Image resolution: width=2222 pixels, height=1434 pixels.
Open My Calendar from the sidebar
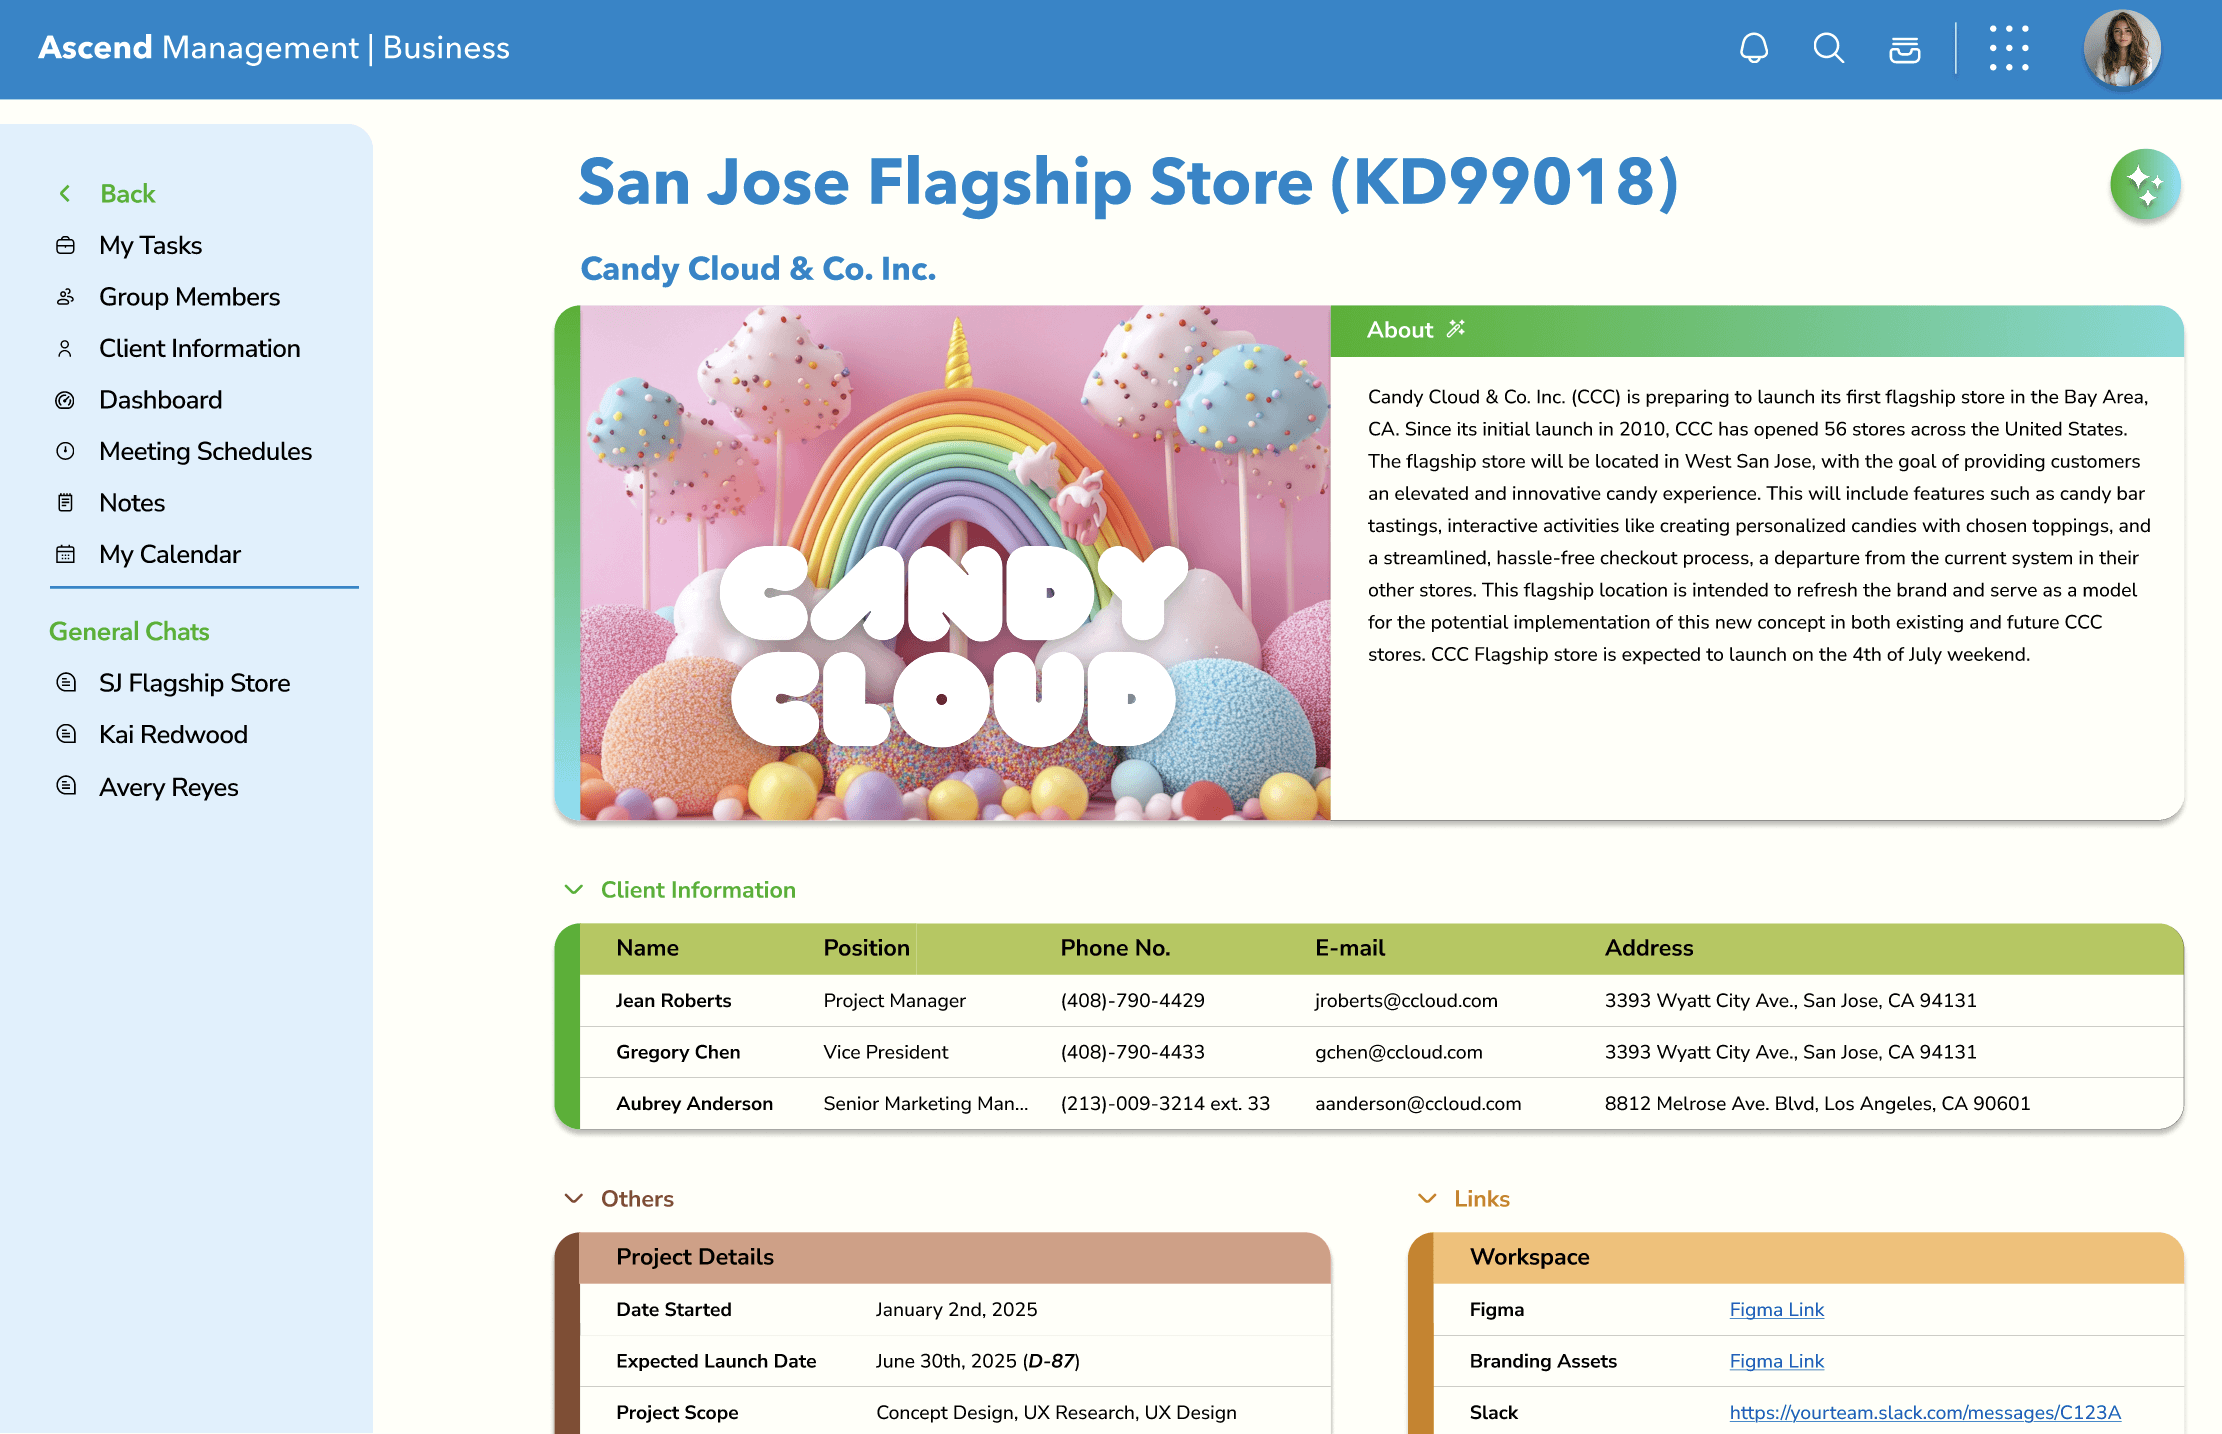[169, 554]
